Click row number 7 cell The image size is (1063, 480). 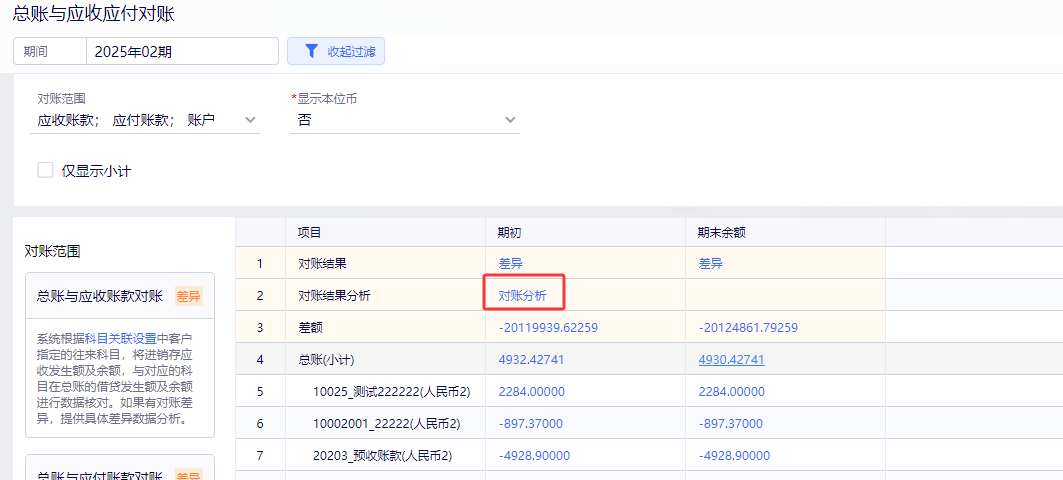point(260,455)
